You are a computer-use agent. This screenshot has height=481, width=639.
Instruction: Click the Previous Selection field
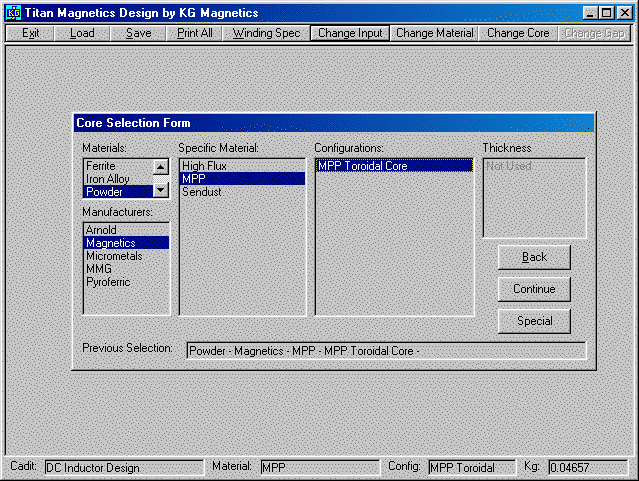(386, 351)
